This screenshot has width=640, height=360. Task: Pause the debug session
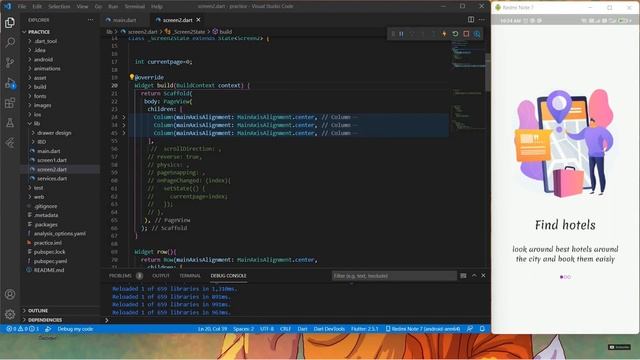tap(401, 34)
